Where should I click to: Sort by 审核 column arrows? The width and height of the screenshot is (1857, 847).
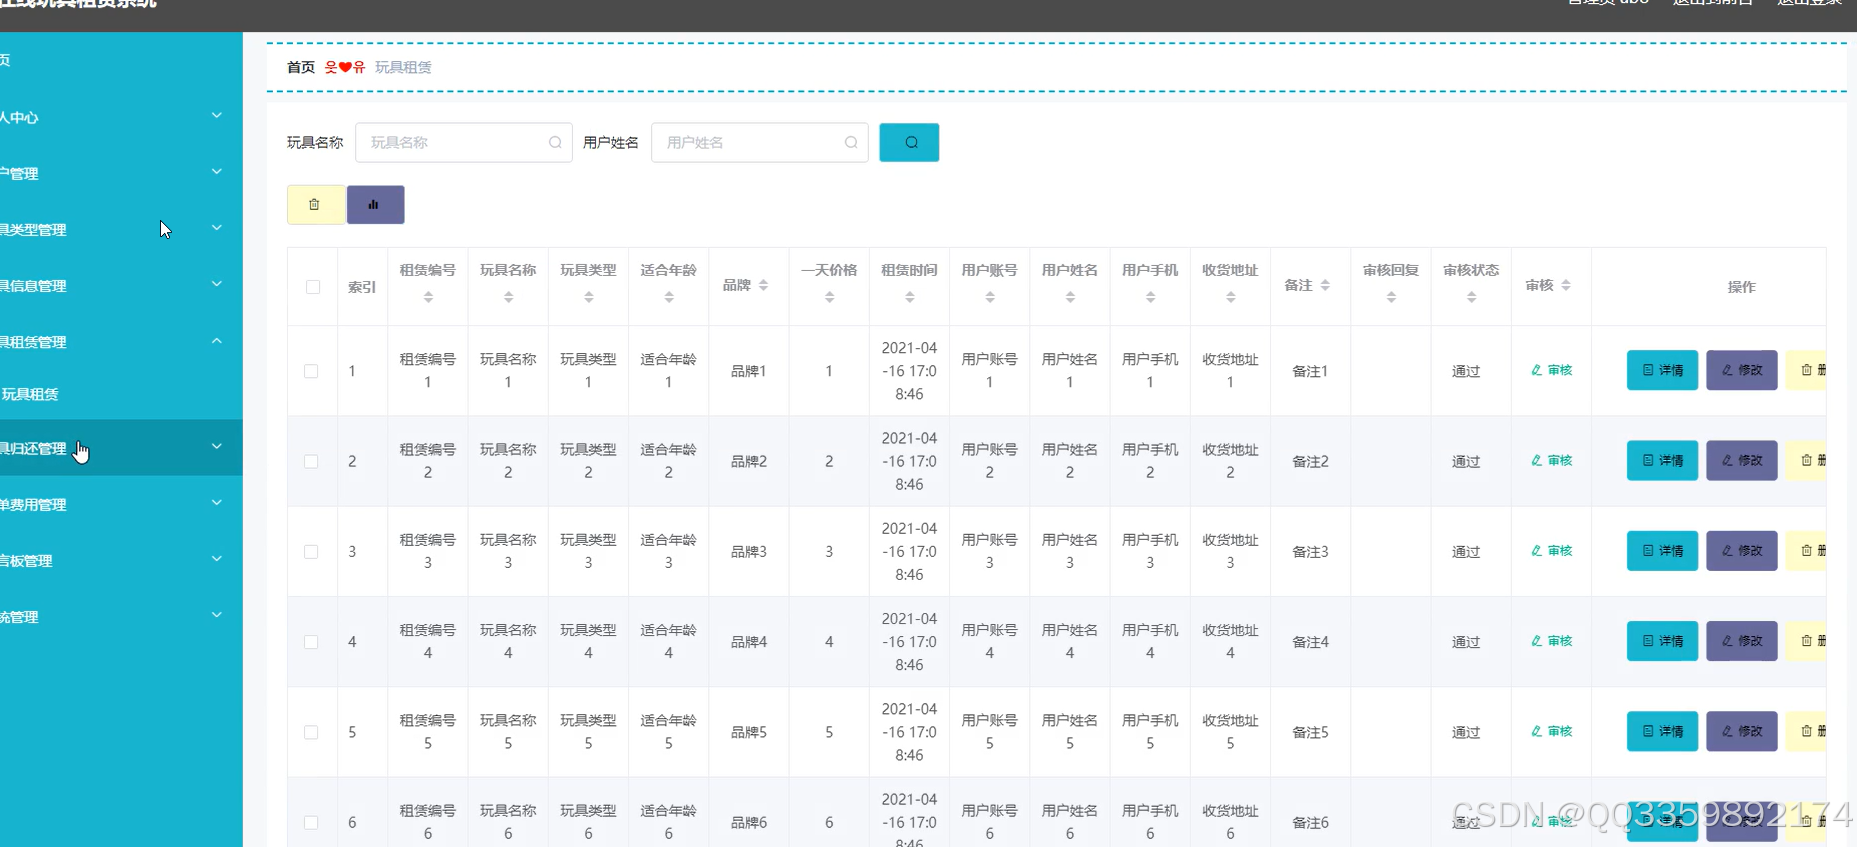[1566, 285]
